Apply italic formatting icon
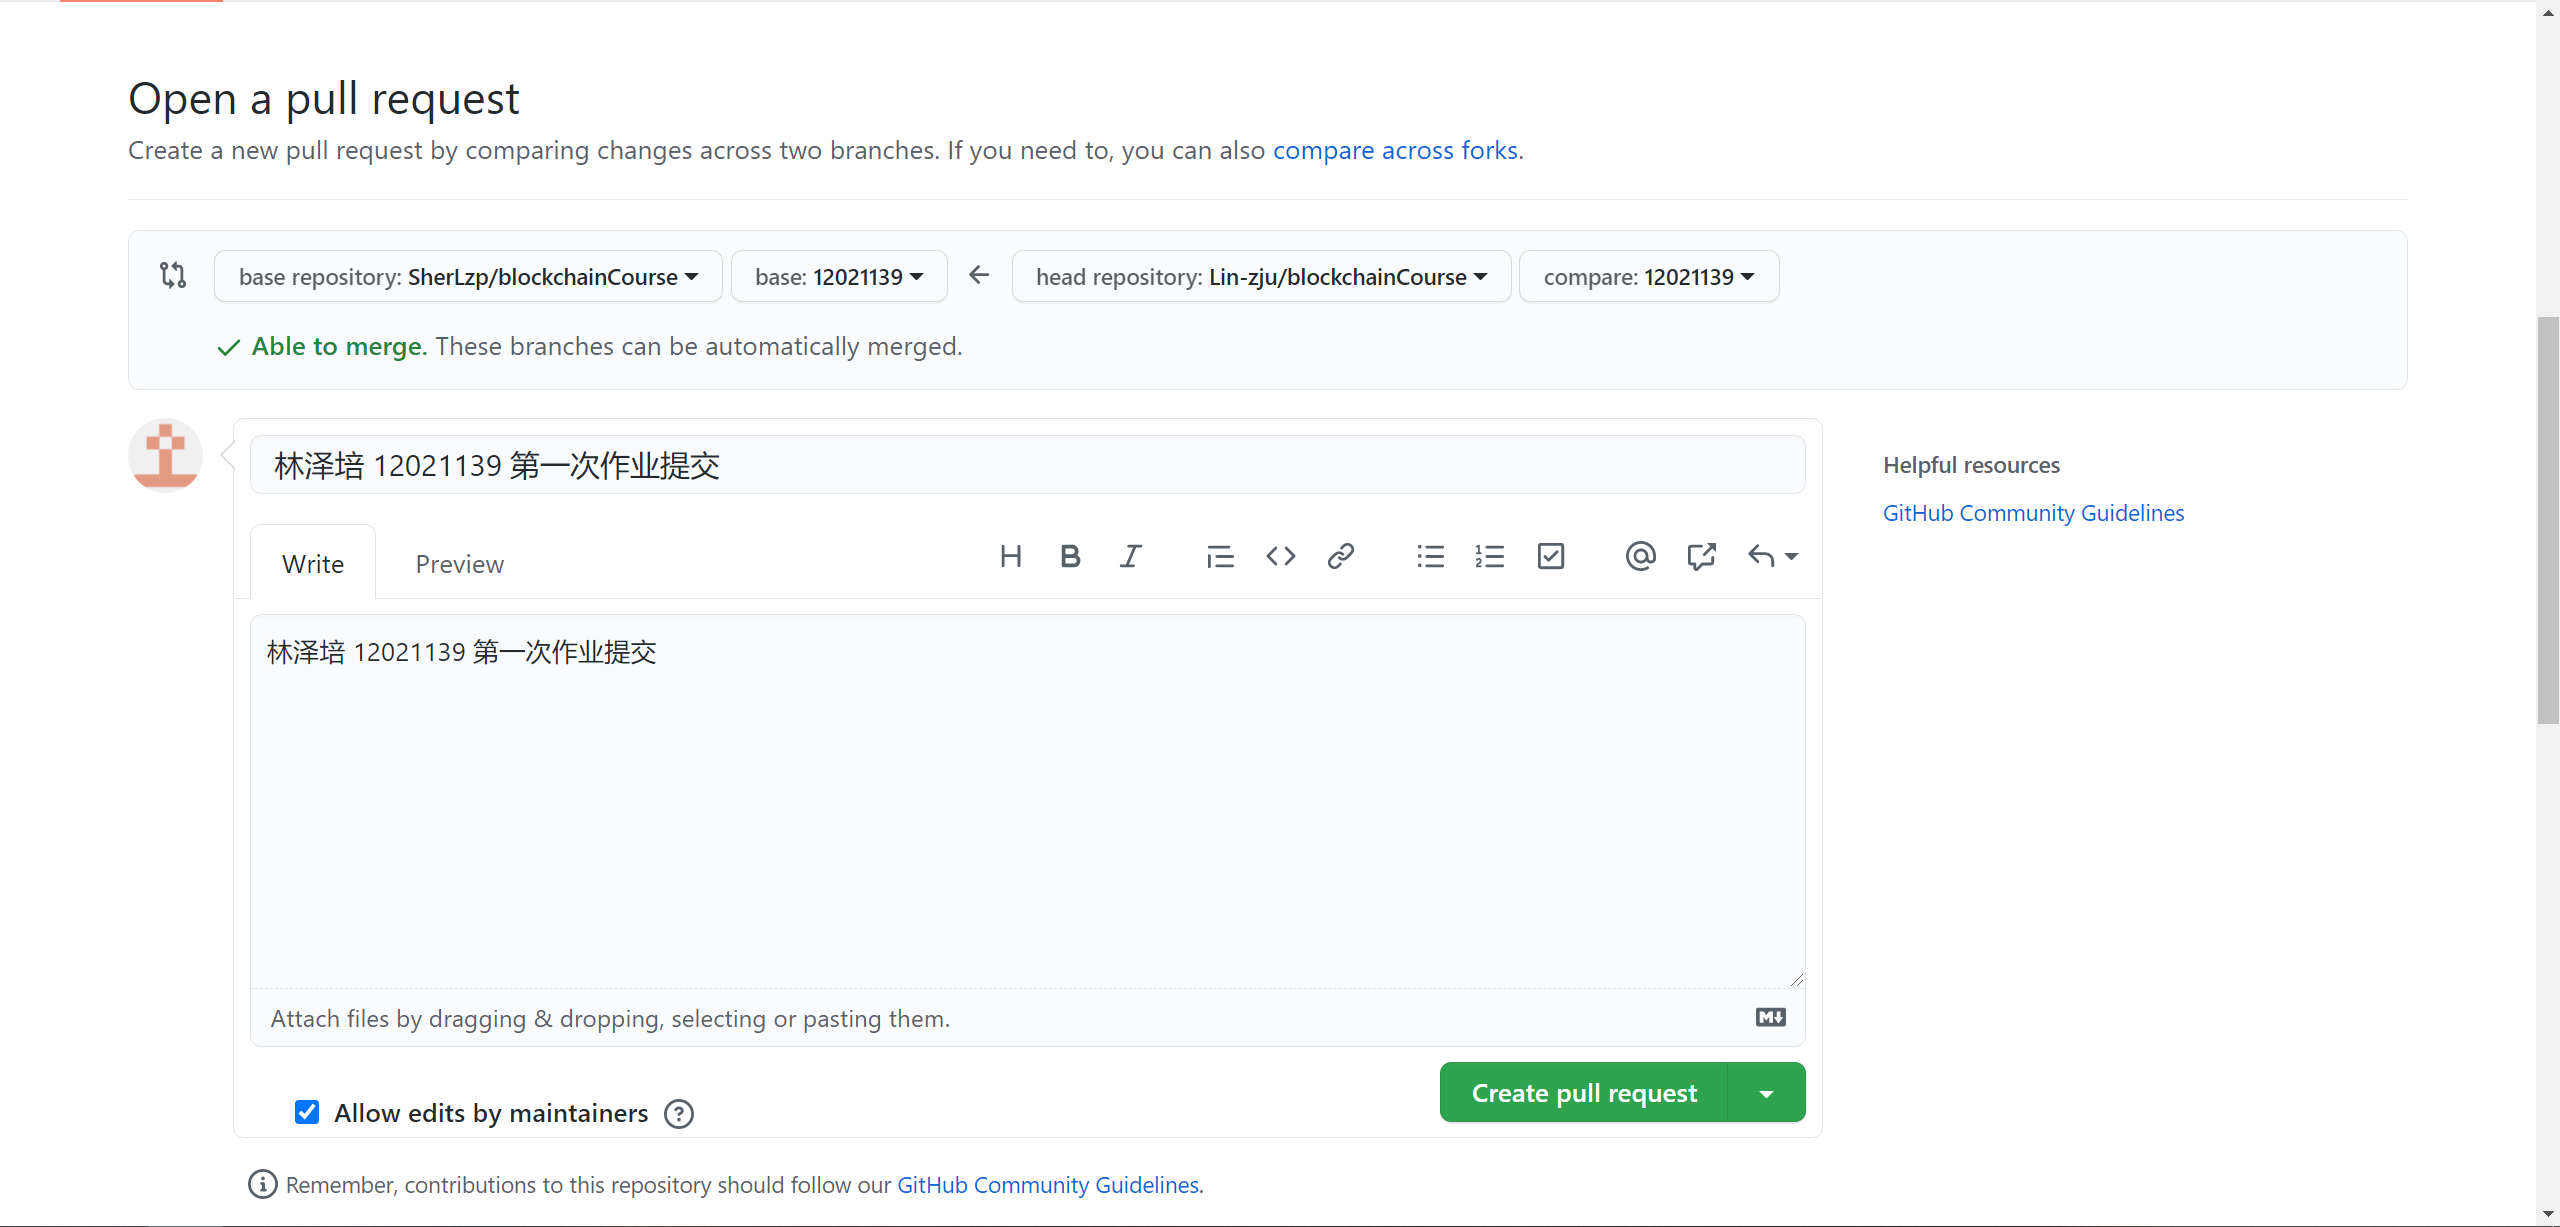The image size is (2560, 1227). pos(1130,557)
